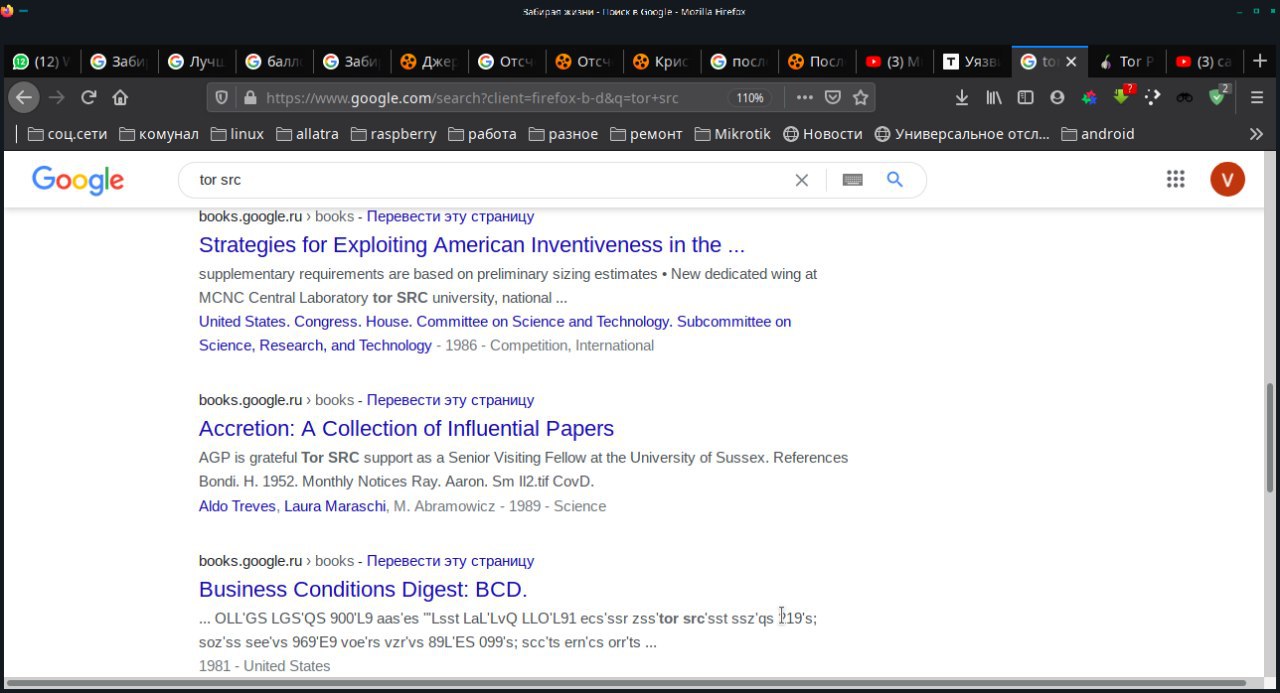The height and width of the screenshot is (693, 1280).
Task: Click the Google logo
Action: pos(78,180)
